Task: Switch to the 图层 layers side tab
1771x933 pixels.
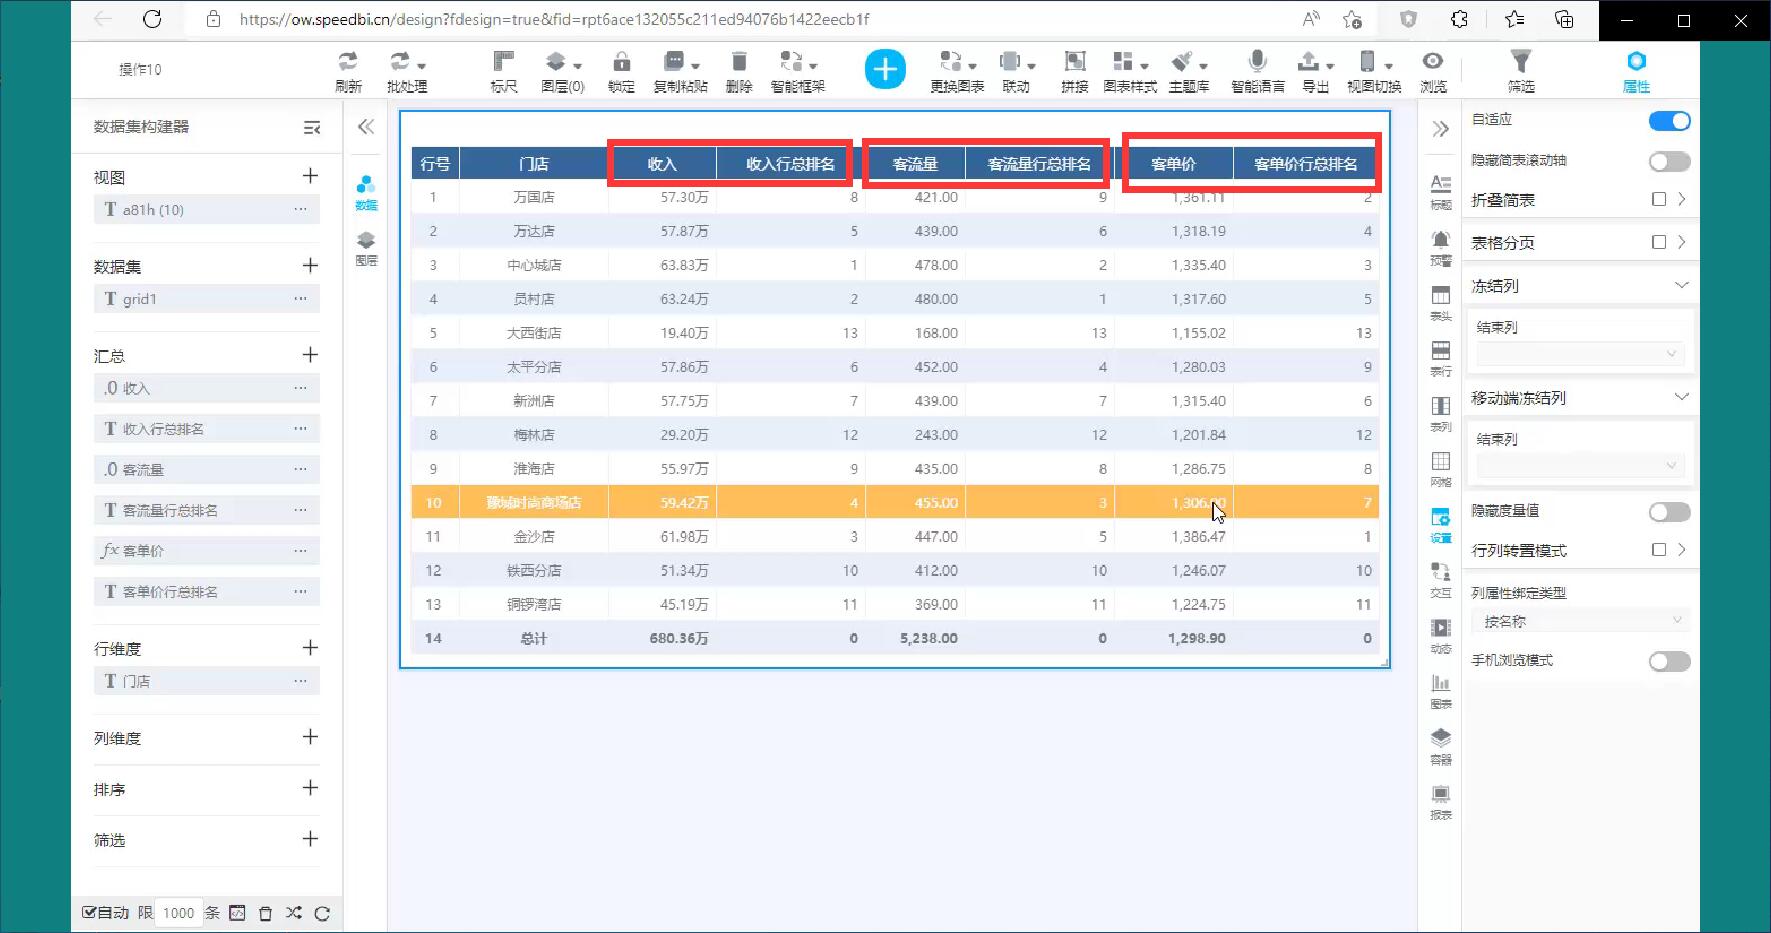Action: pyautogui.click(x=366, y=246)
